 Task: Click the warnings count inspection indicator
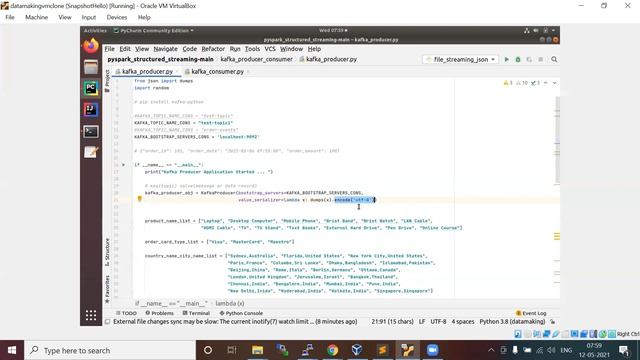tap(508, 83)
